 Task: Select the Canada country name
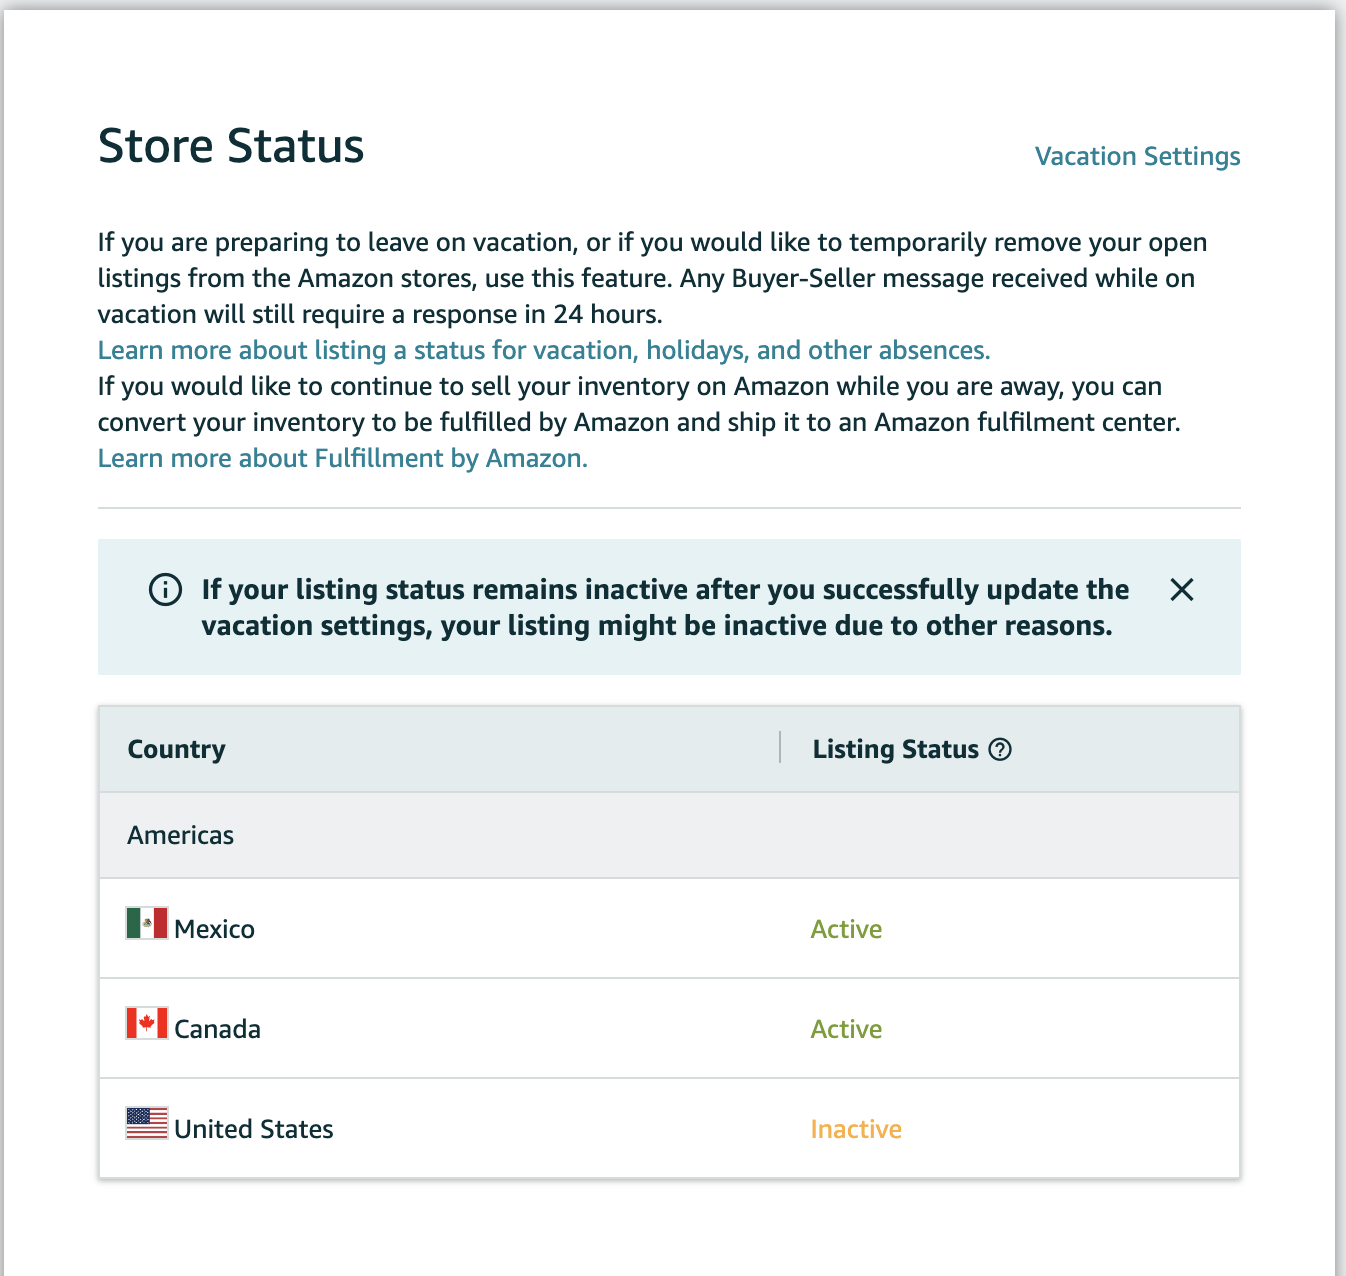click(217, 1029)
